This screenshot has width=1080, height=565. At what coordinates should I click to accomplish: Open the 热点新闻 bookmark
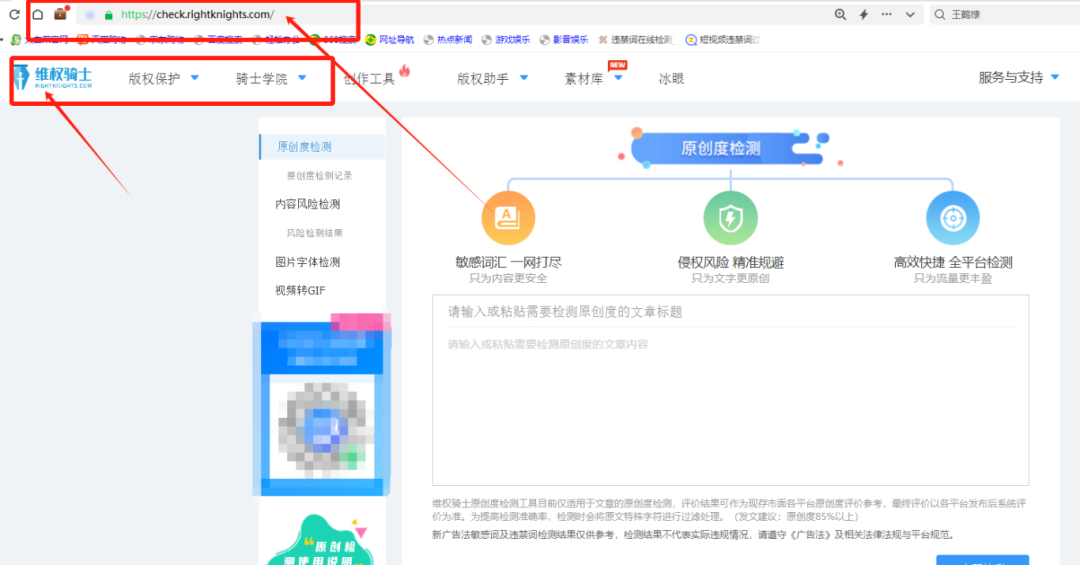(x=448, y=39)
